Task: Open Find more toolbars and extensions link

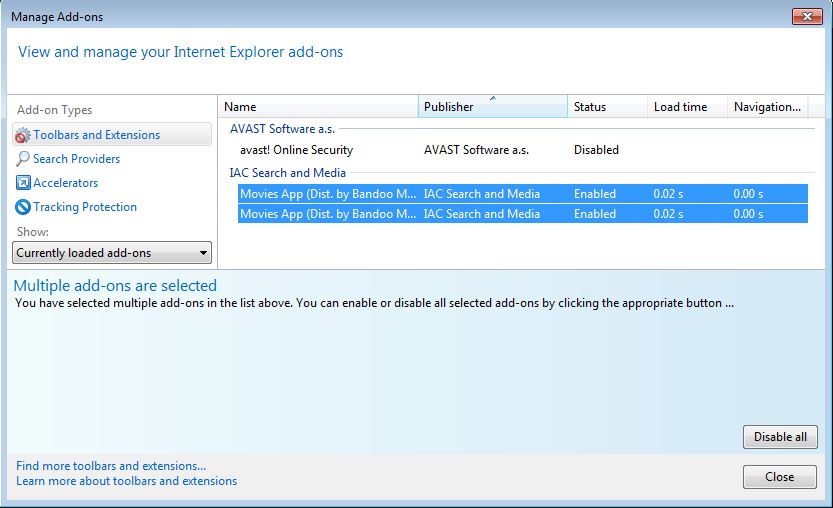Action: pyautogui.click(x=111, y=466)
